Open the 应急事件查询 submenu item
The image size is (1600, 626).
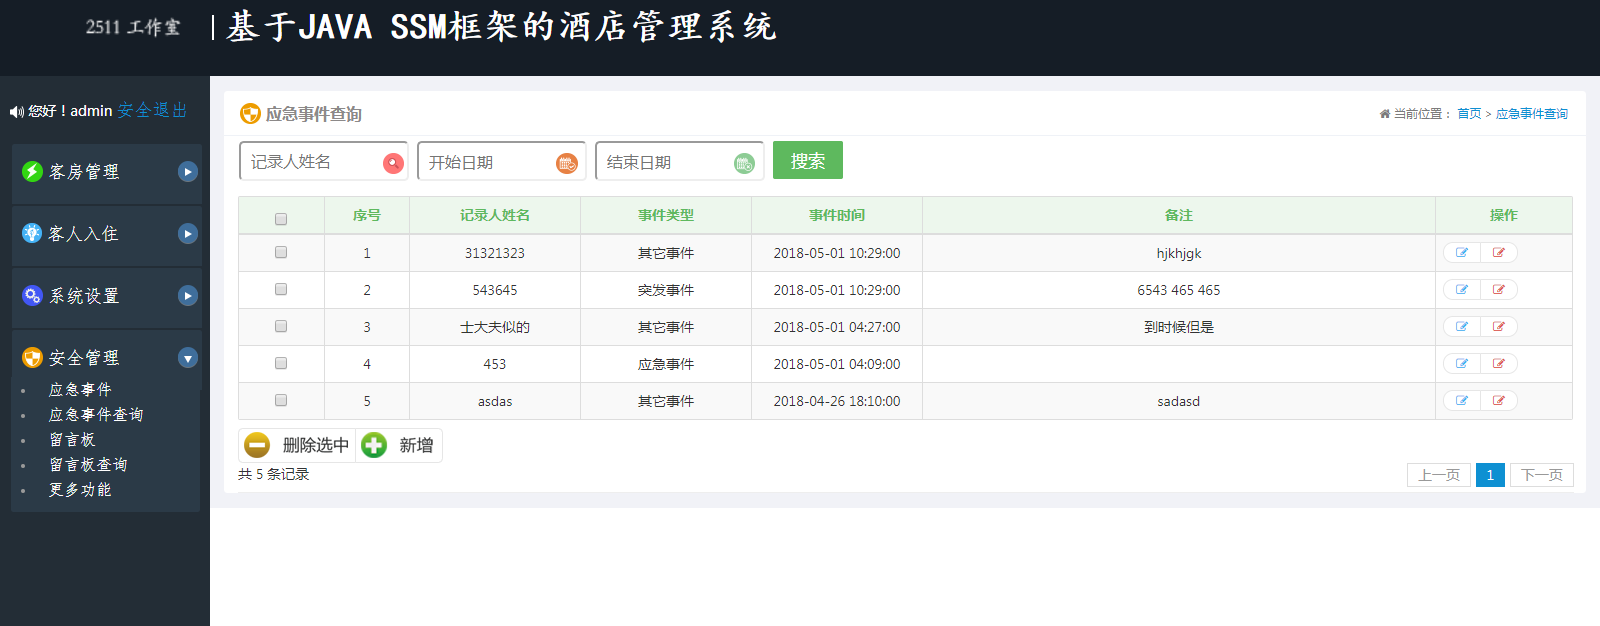(96, 414)
